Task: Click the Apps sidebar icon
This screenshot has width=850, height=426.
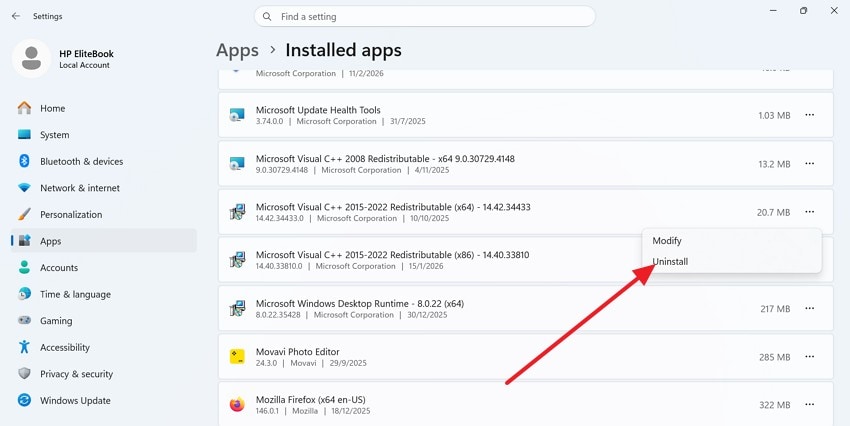Action: [24, 241]
